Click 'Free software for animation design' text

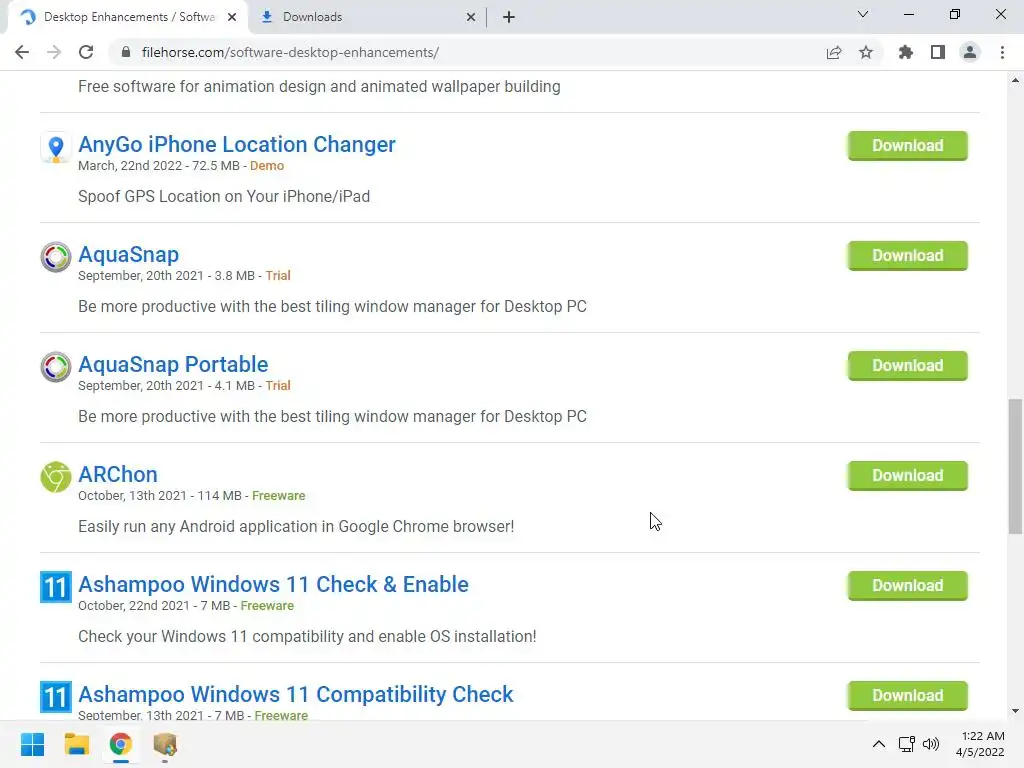pyautogui.click(x=319, y=87)
